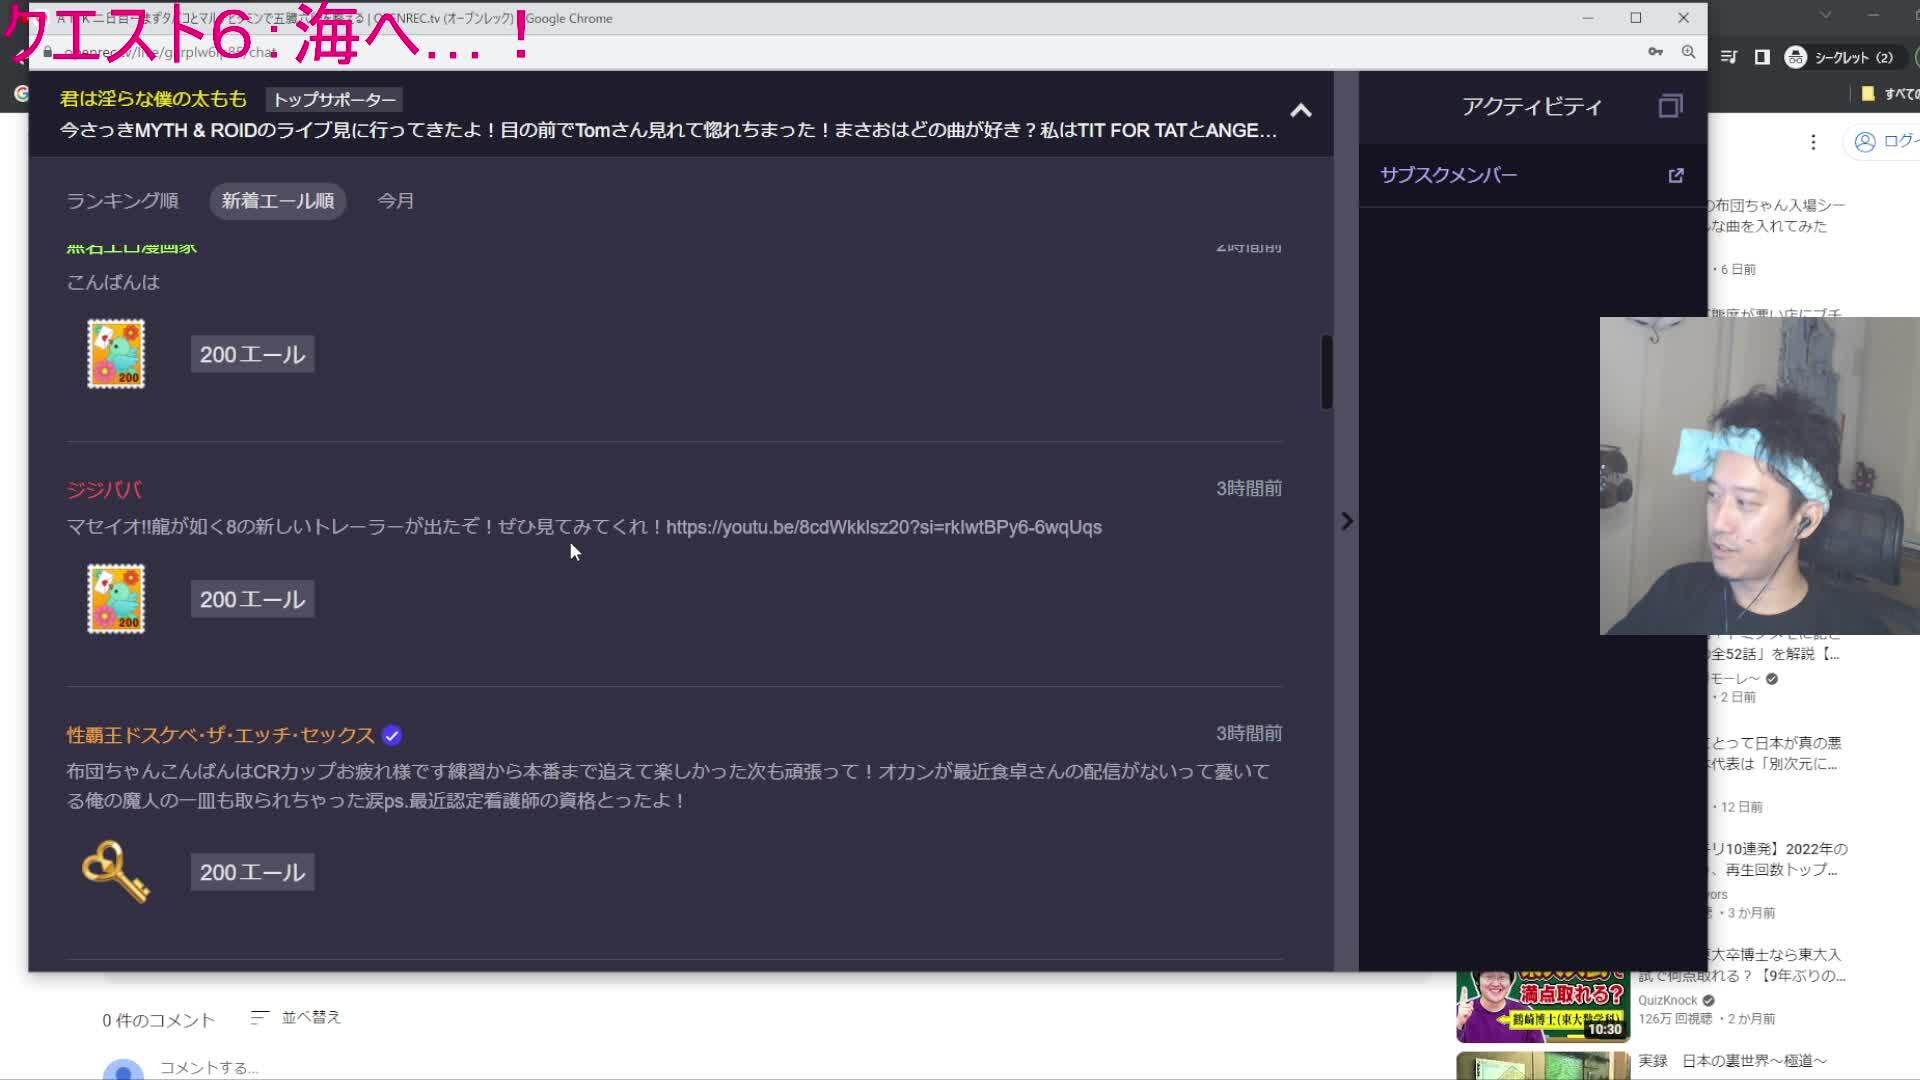Screen dimensions: 1920x1080
Task: Click 3時間前 timestamp on 性覇王 row
Action: coord(1248,734)
